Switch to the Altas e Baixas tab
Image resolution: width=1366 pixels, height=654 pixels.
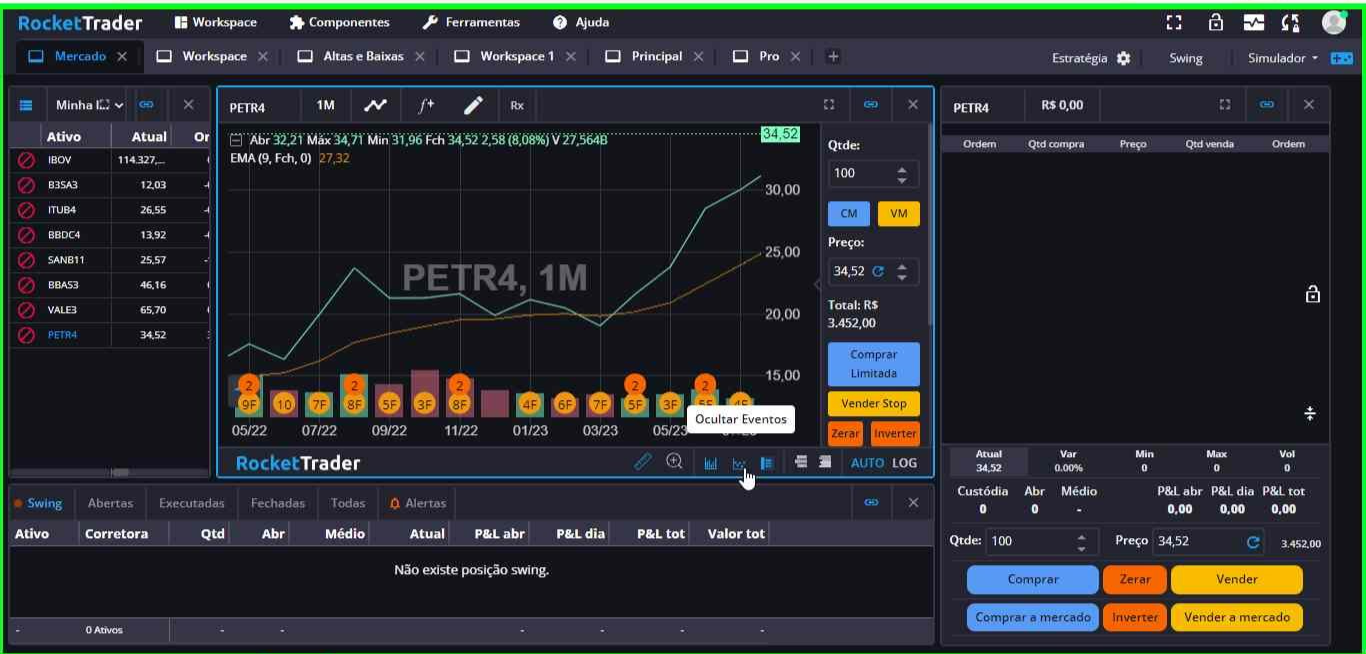click(363, 57)
